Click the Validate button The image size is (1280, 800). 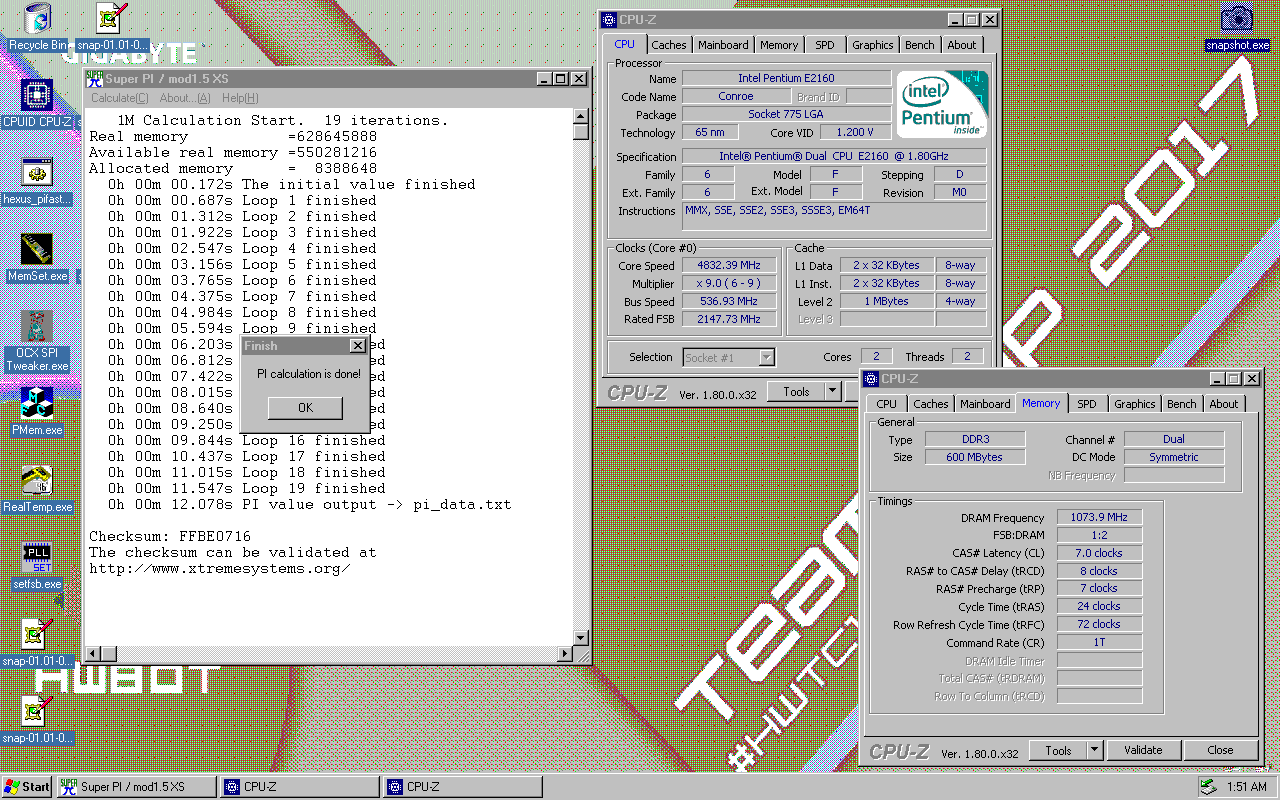tap(1143, 750)
